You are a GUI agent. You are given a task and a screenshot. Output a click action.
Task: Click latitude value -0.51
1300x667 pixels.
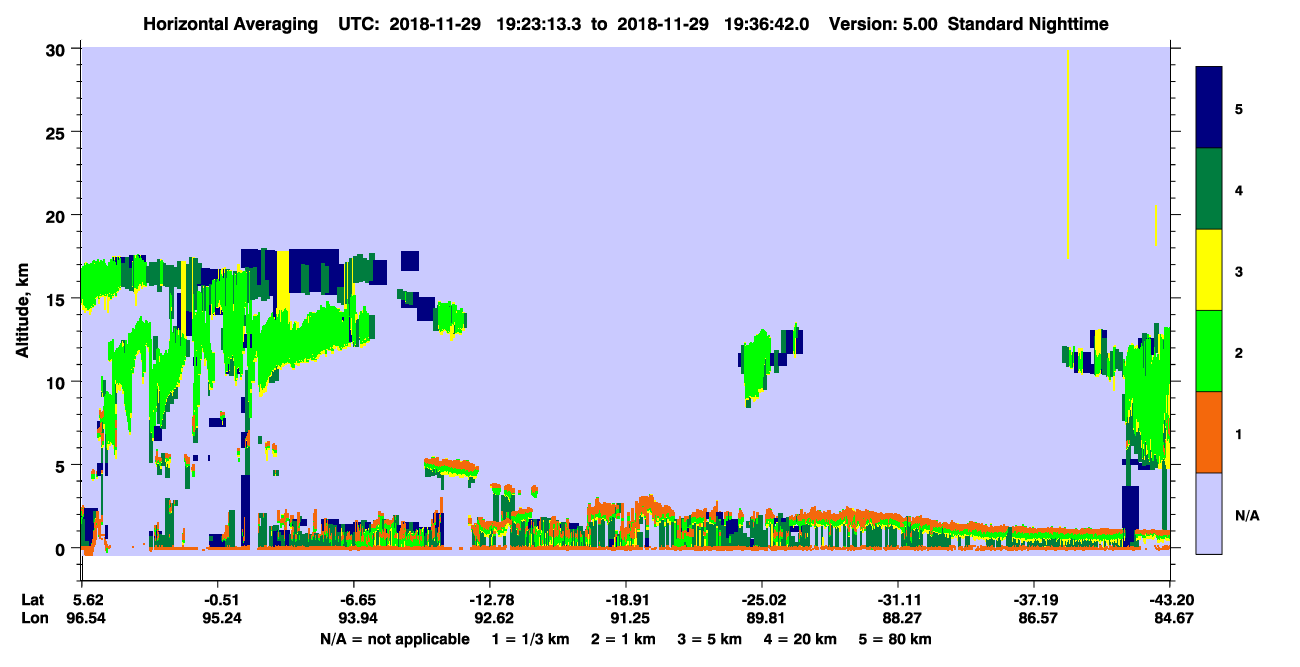coord(220,600)
